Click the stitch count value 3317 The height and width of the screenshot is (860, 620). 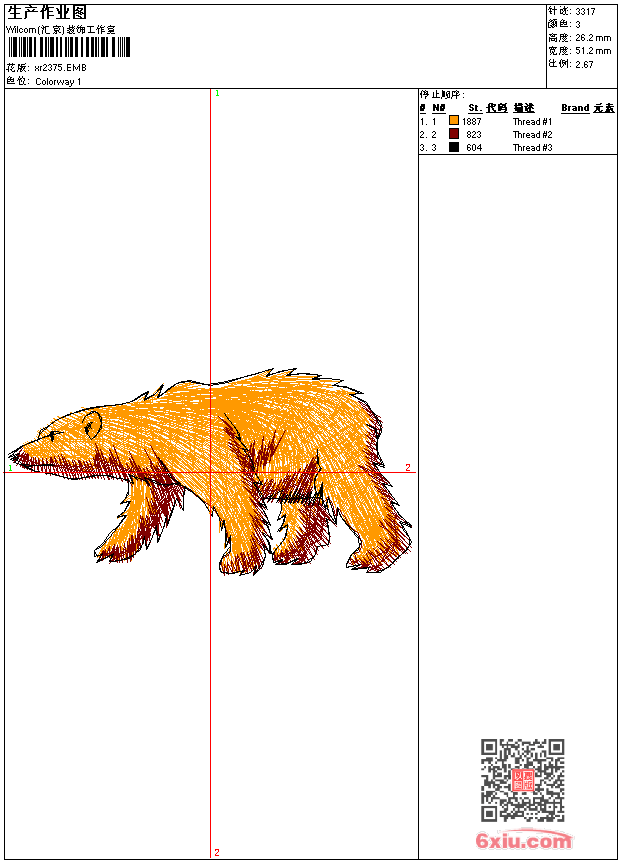(x=585, y=11)
